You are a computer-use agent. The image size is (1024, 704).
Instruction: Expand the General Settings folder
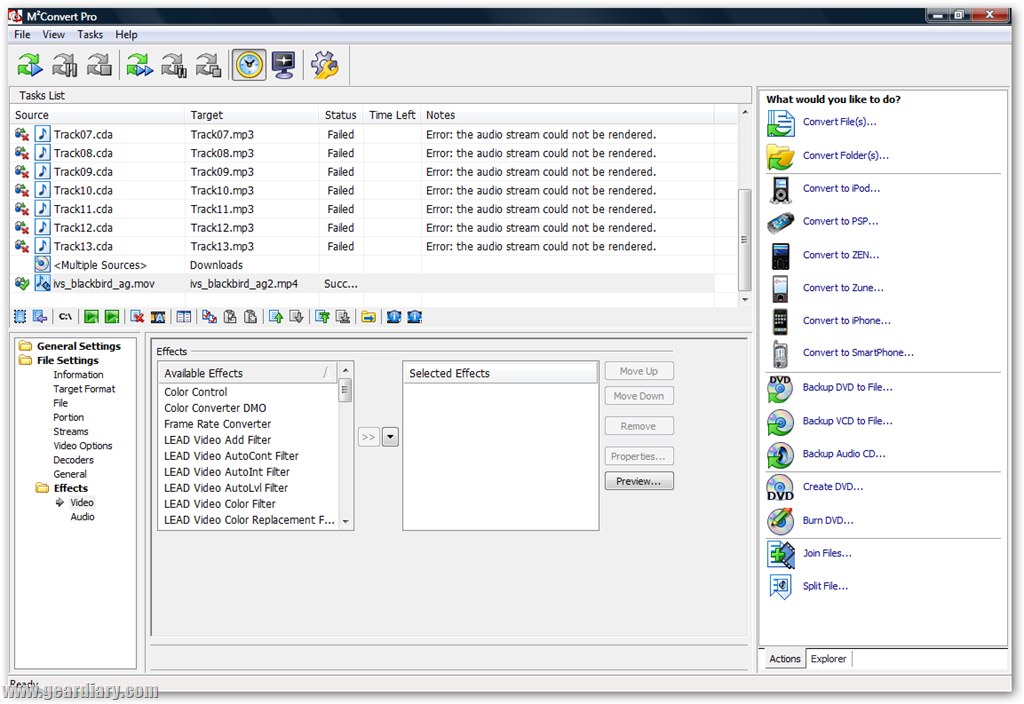click(x=25, y=345)
